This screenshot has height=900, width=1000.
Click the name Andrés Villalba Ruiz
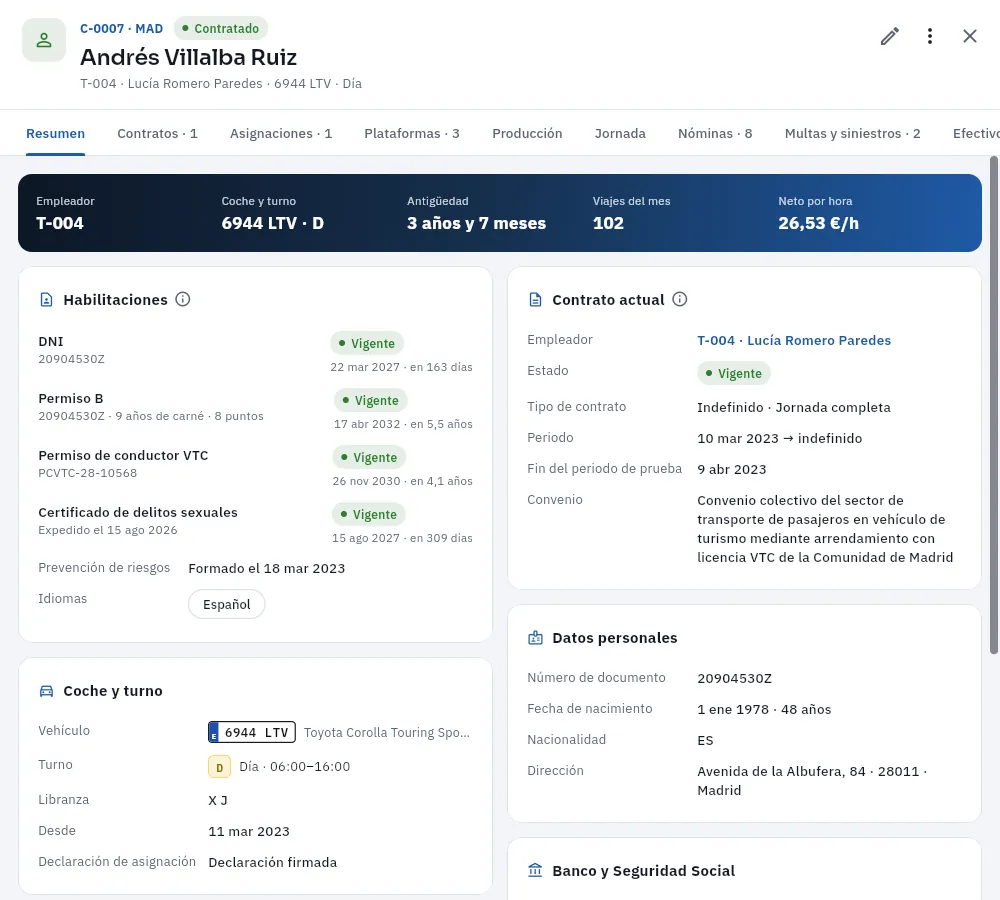click(x=189, y=57)
